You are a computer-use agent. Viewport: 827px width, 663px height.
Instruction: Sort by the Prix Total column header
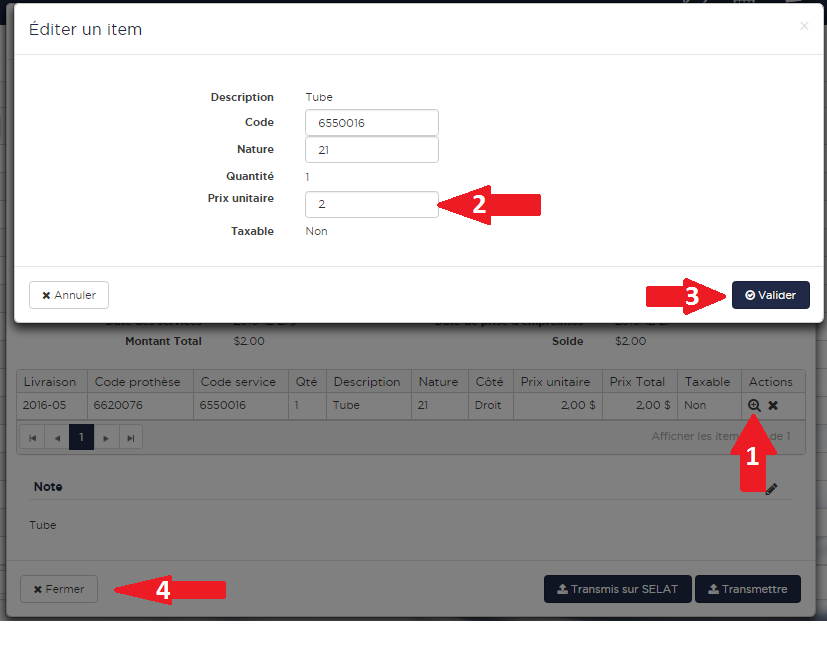pyautogui.click(x=638, y=382)
